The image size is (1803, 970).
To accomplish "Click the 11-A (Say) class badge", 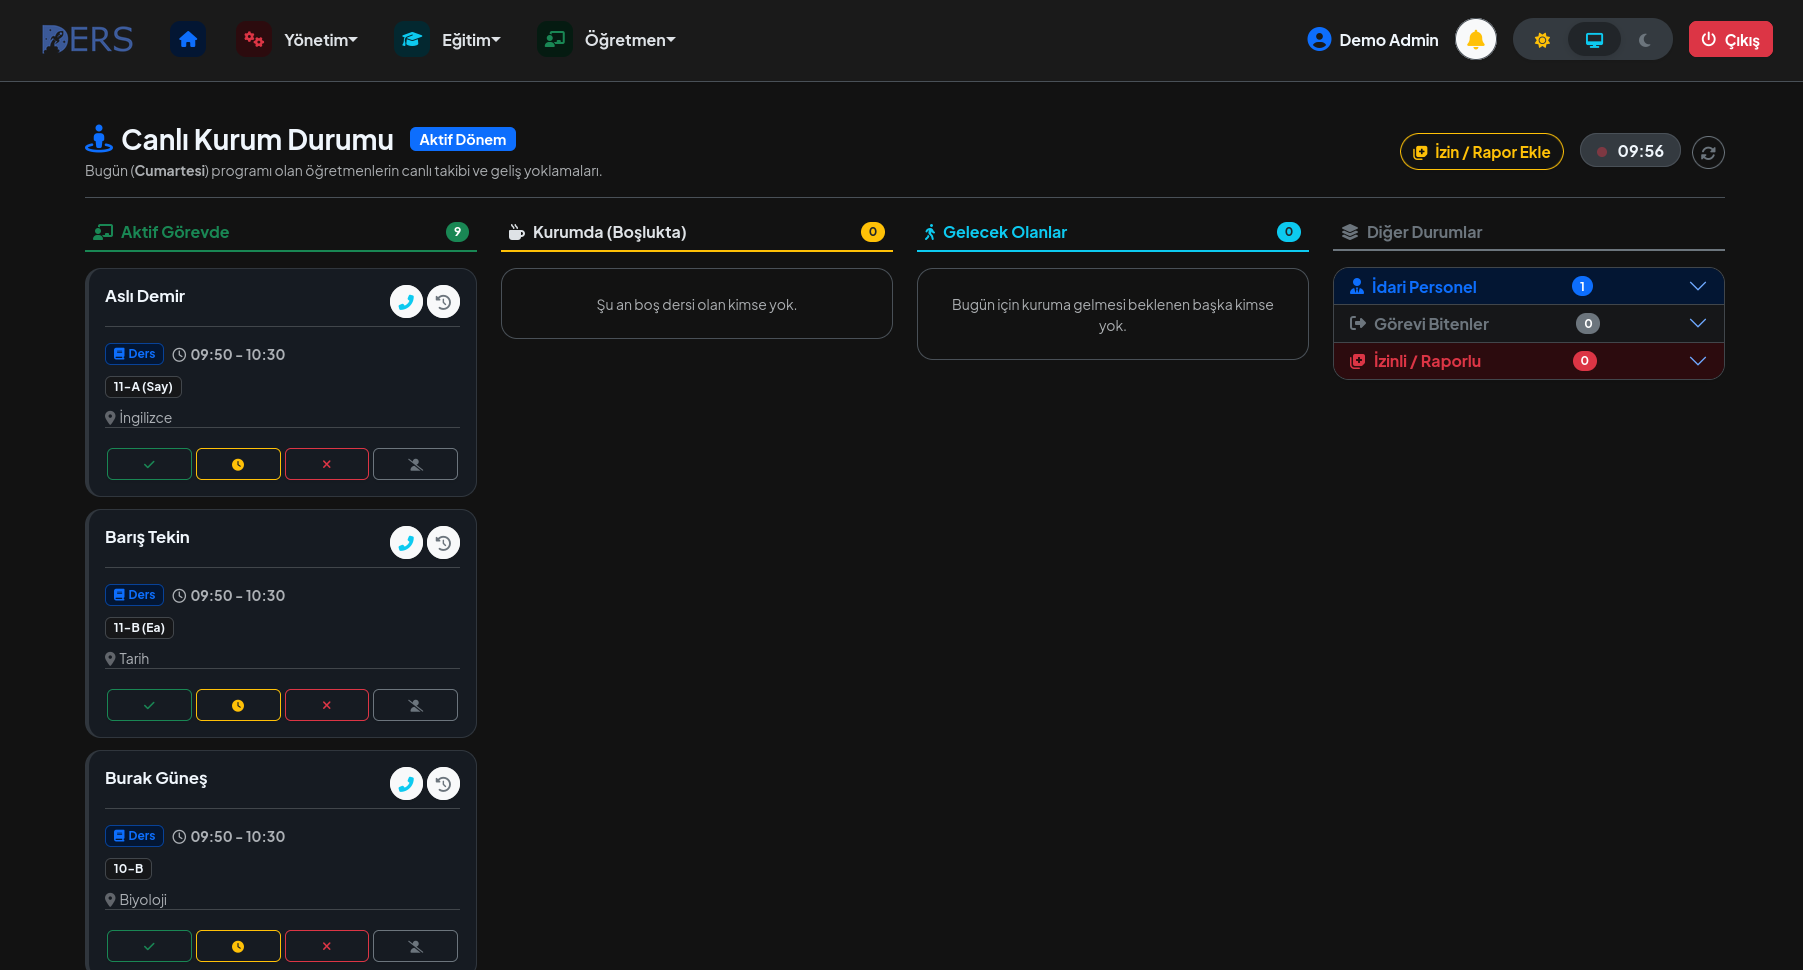I will pos(143,387).
